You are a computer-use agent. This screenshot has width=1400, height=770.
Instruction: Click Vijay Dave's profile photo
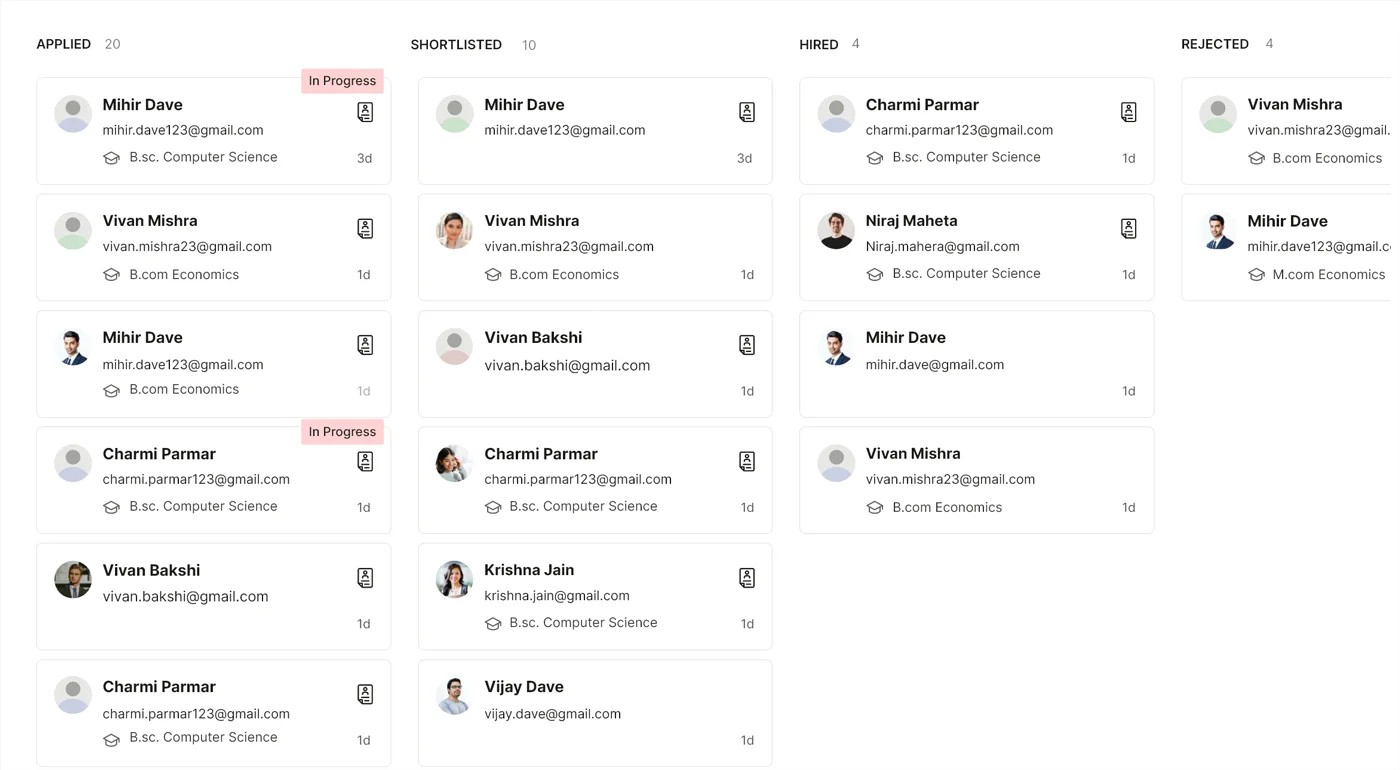pyautogui.click(x=454, y=696)
